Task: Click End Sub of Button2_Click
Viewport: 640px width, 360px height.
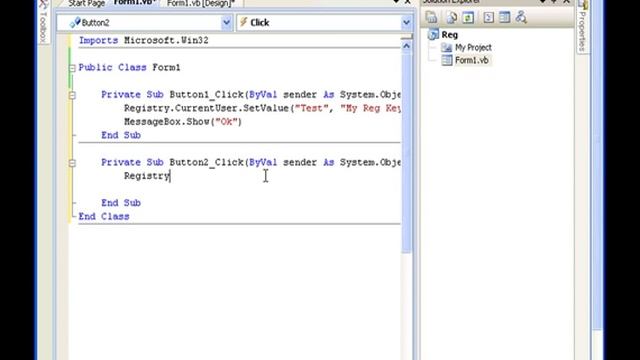Action: (121, 203)
